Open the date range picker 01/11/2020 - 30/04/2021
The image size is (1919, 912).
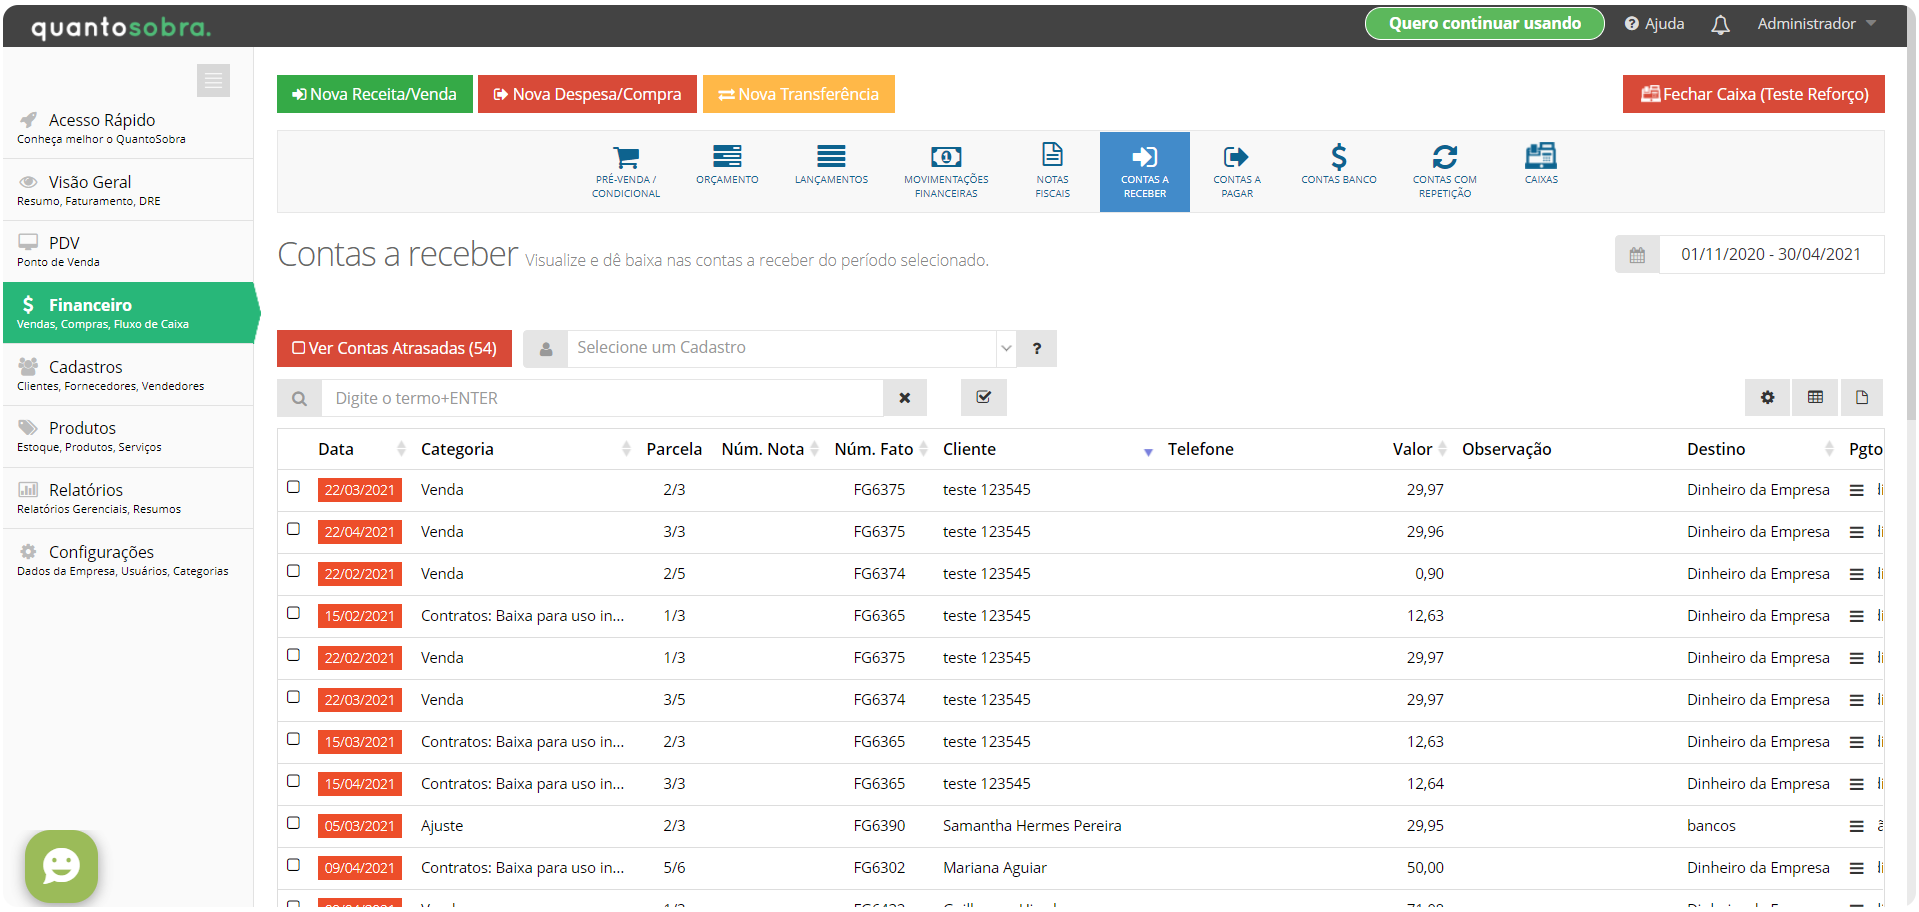pos(1769,255)
